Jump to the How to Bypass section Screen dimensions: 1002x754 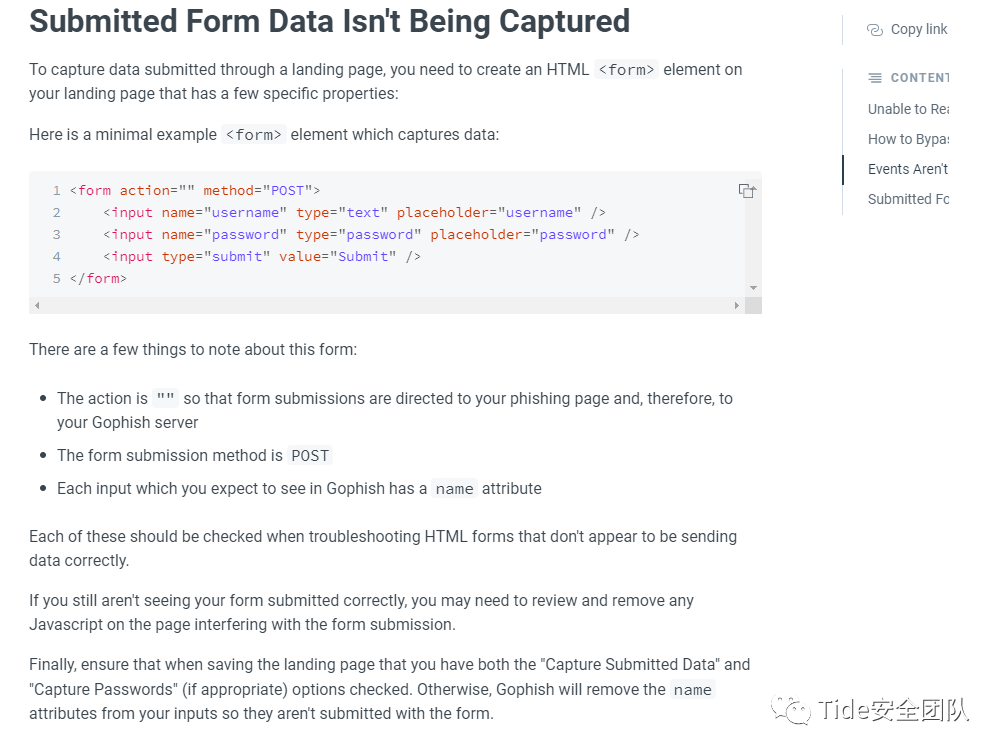click(908, 139)
